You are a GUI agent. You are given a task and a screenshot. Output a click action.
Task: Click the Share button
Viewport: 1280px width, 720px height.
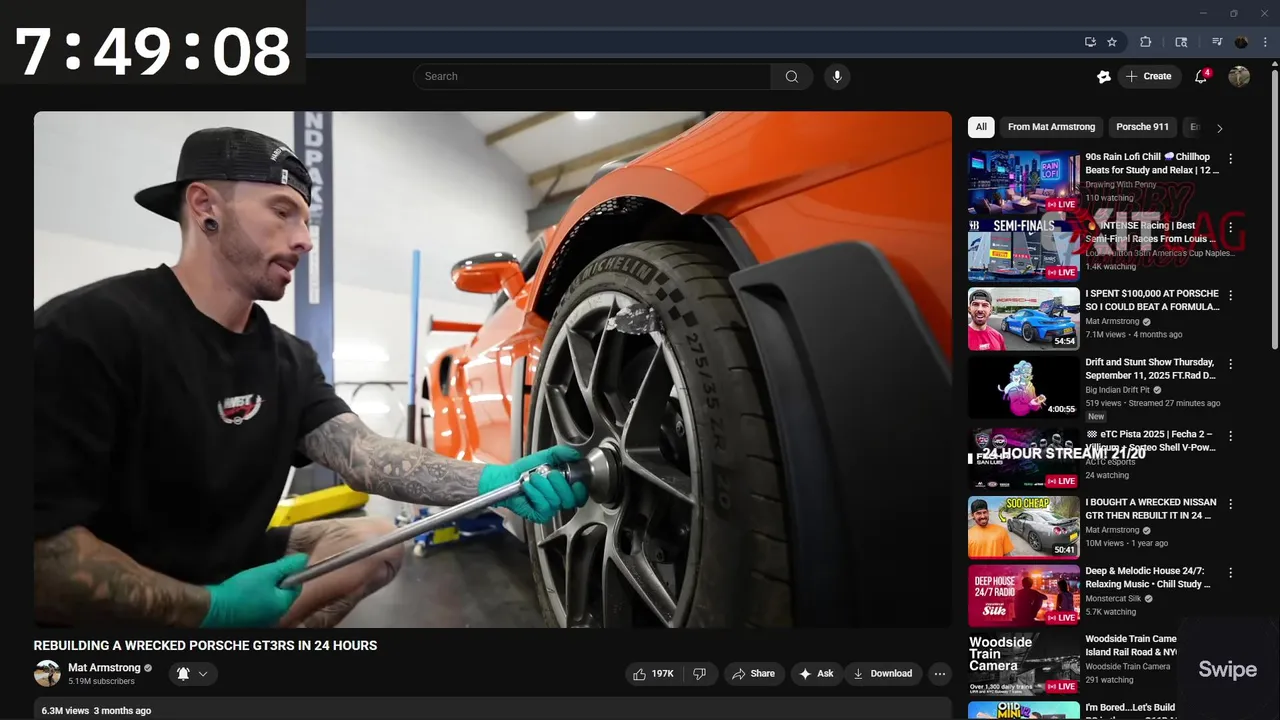point(753,674)
